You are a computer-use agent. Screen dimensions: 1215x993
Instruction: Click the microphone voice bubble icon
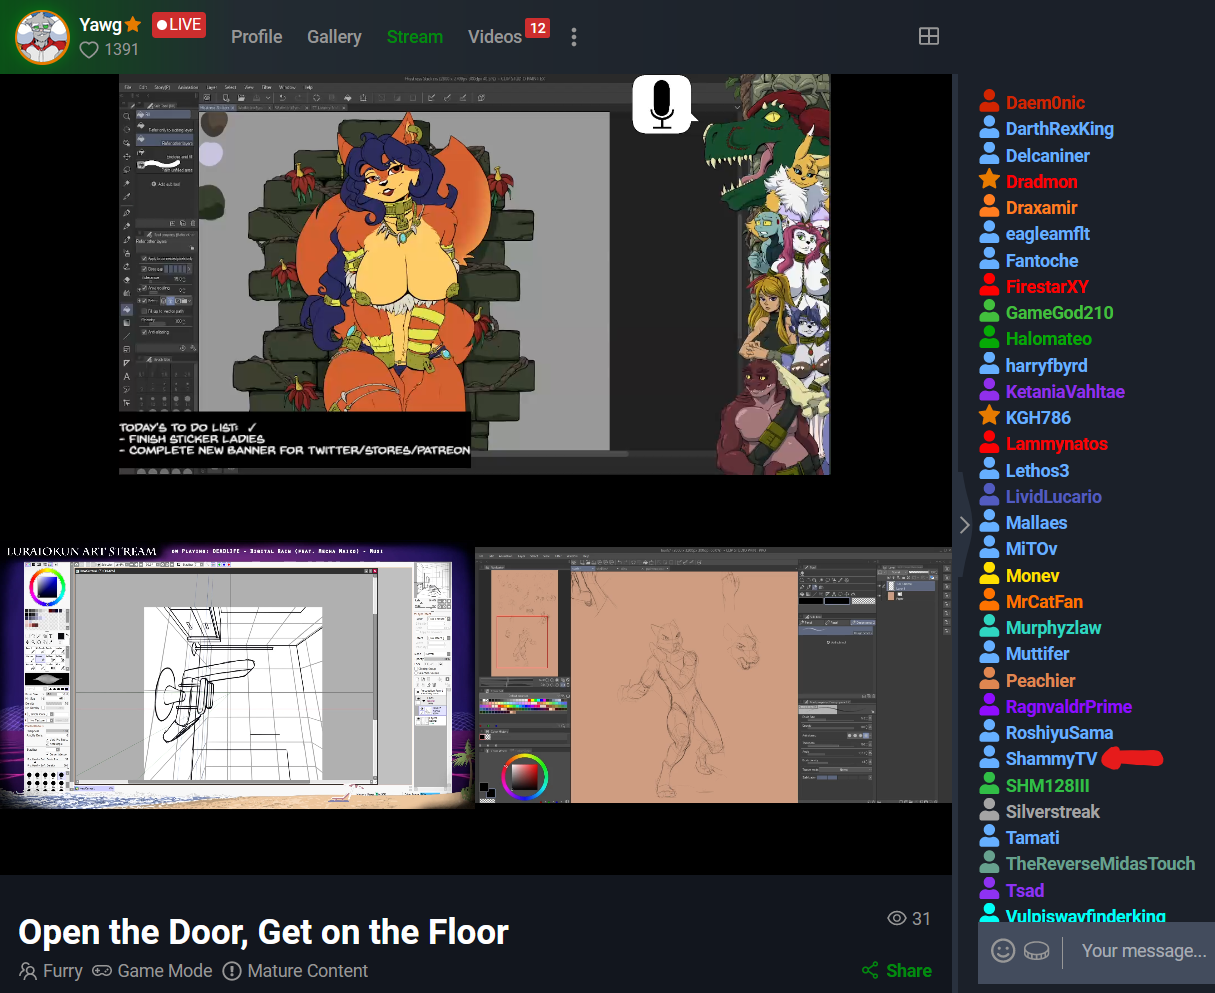click(x=662, y=104)
